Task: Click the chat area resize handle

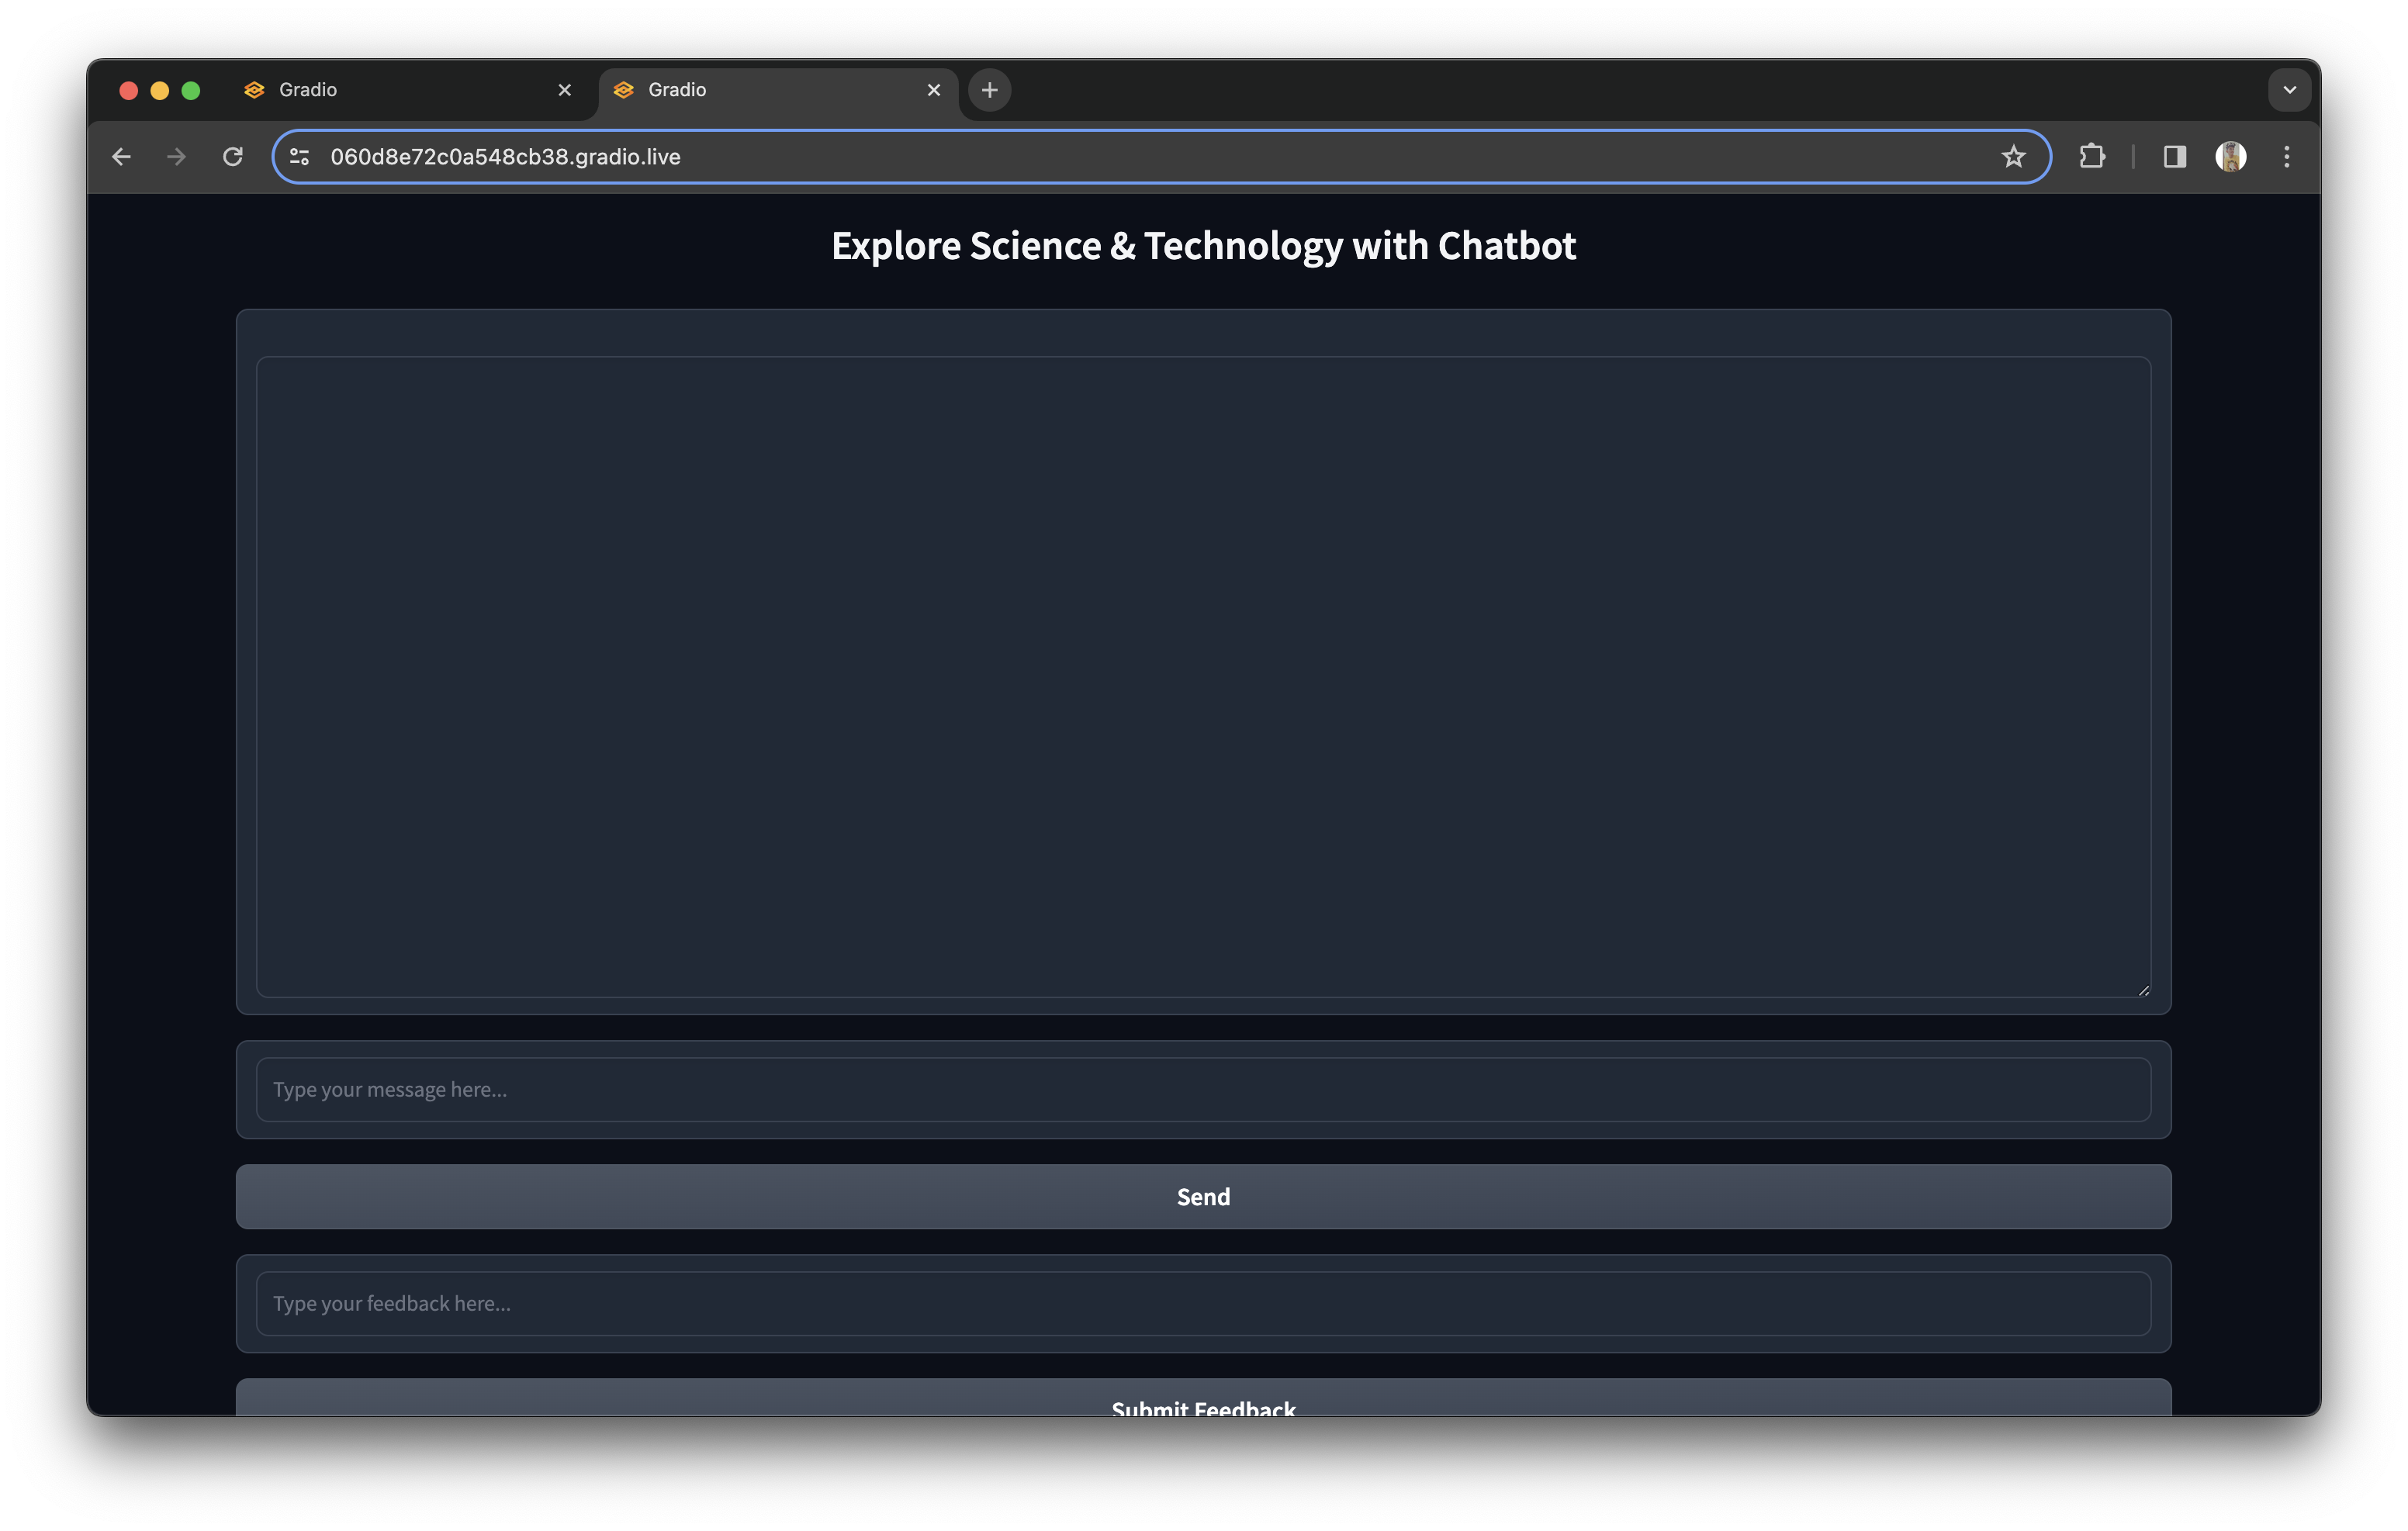Action: point(2143,990)
